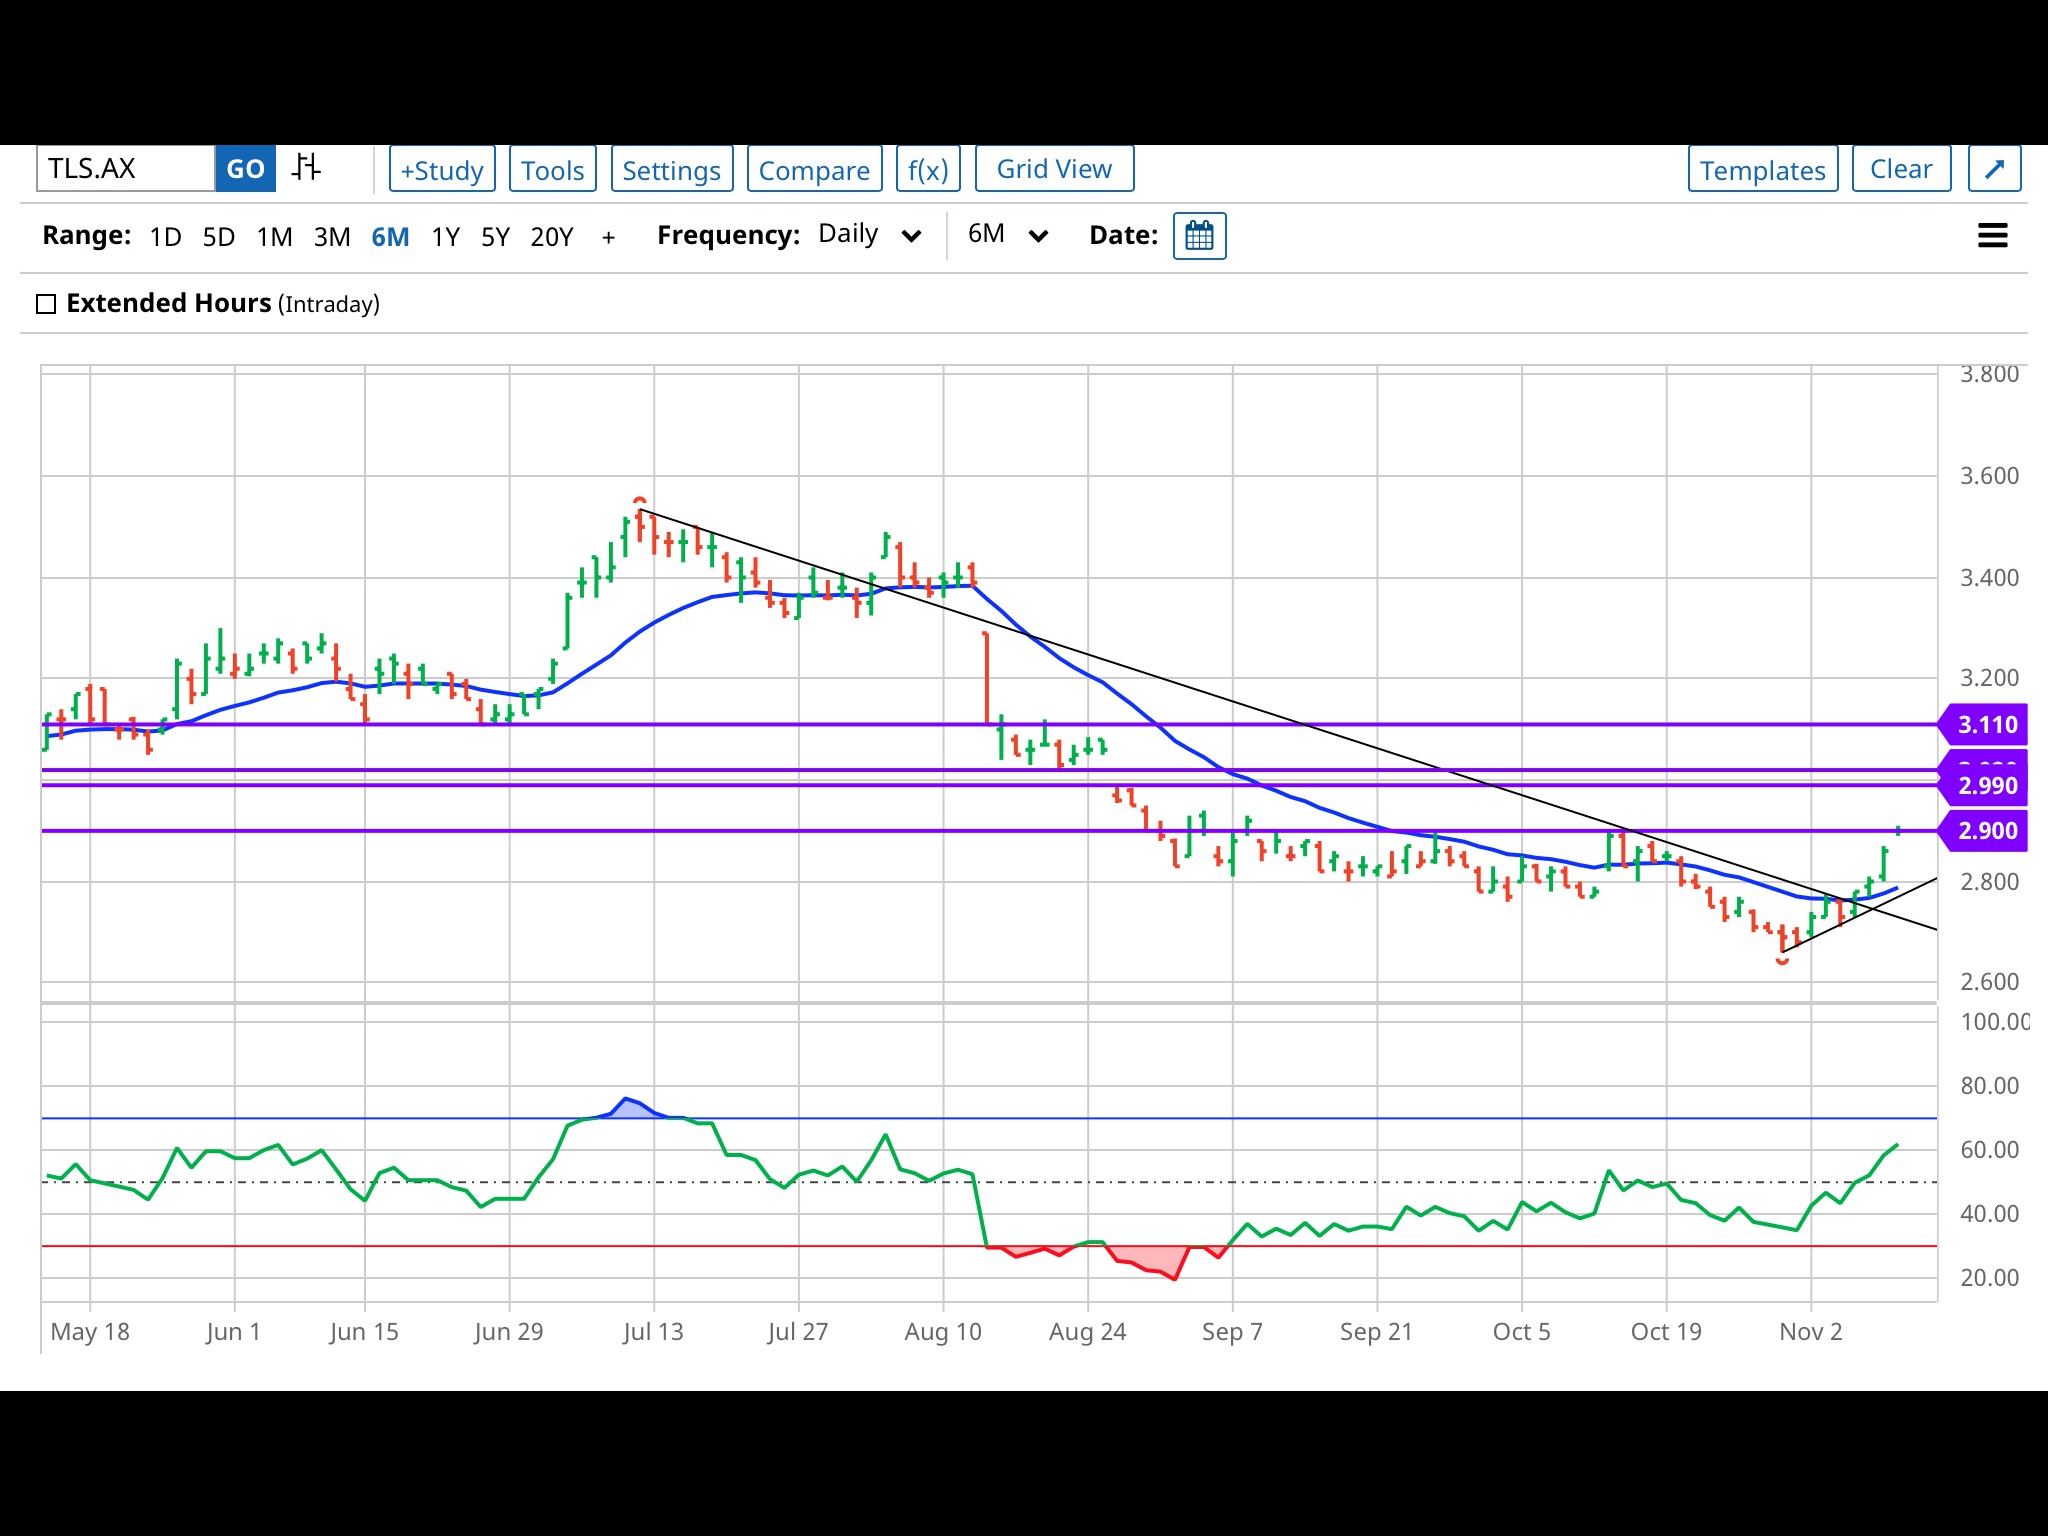Image resolution: width=2048 pixels, height=1536 pixels.
Task: Enable the Extended Hours checkbox
Action: coord(46,304)
